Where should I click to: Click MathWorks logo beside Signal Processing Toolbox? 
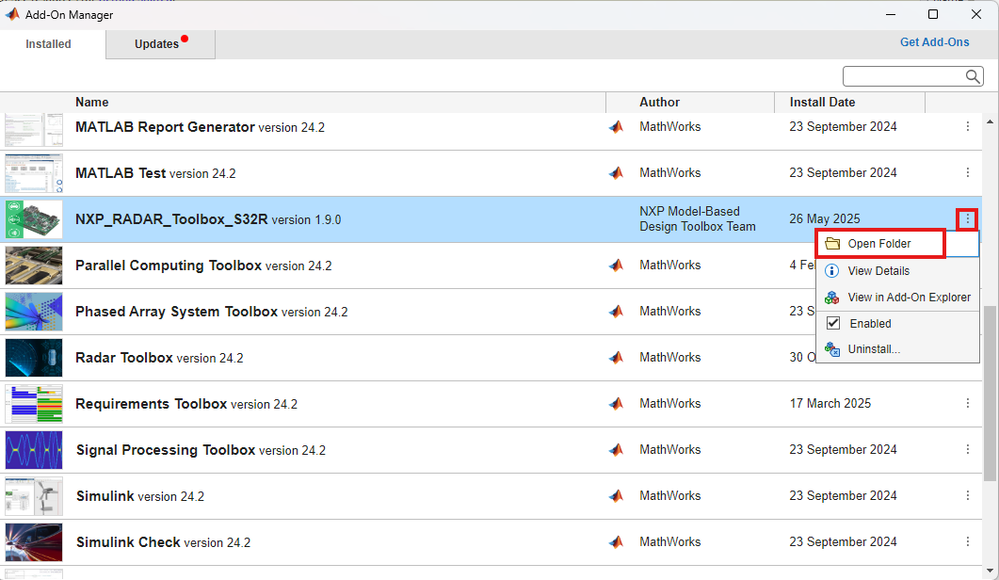click(x=616, y=450)
